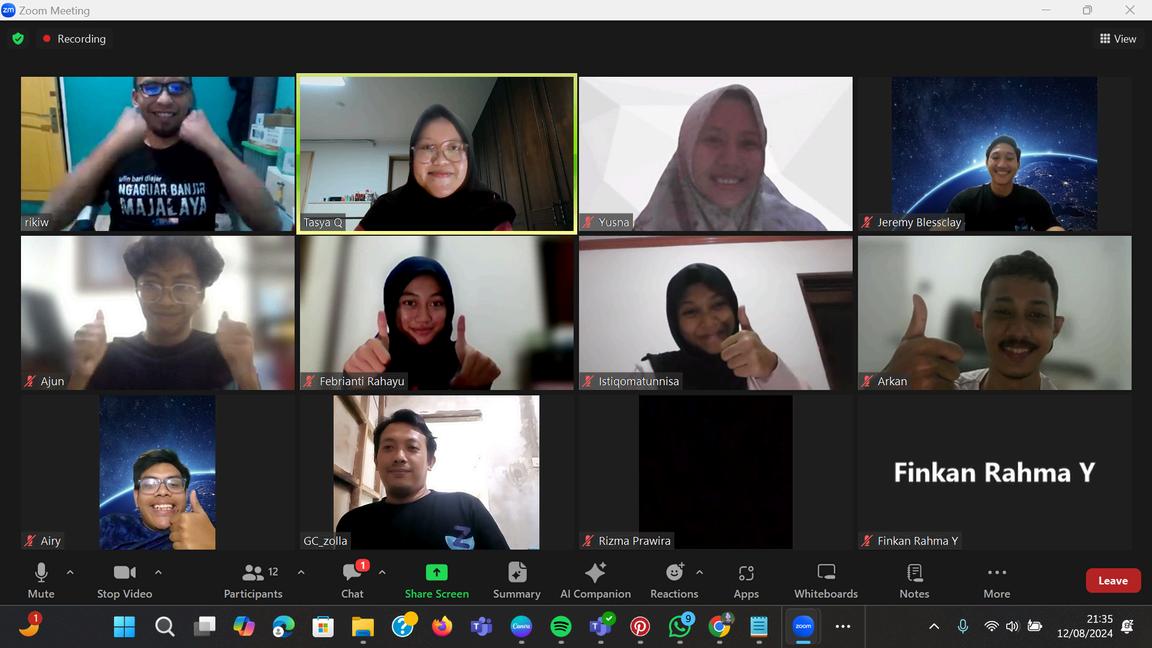Open meeting Notes
Image resolution: width=1152 pixels, height=648 pixels.
click(914, 580)
